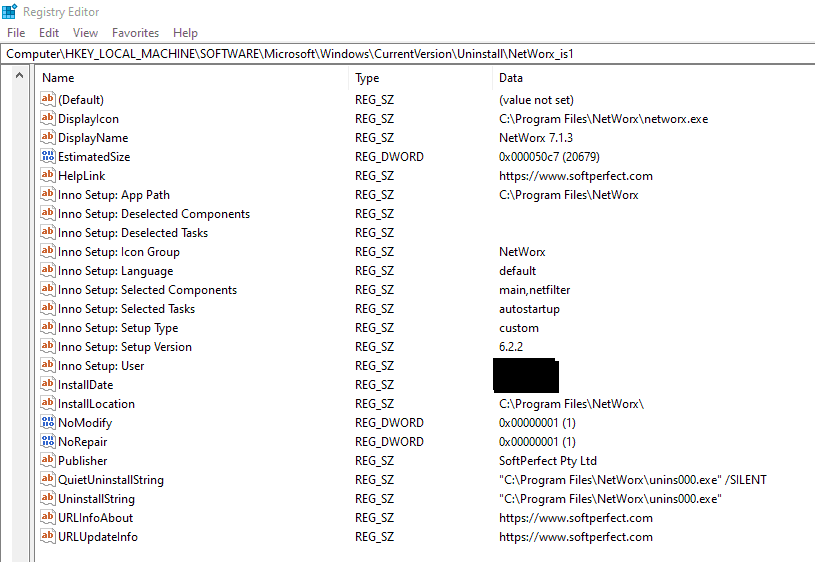Select the Inno Setup: Setup Type icon

pos(47,327)
